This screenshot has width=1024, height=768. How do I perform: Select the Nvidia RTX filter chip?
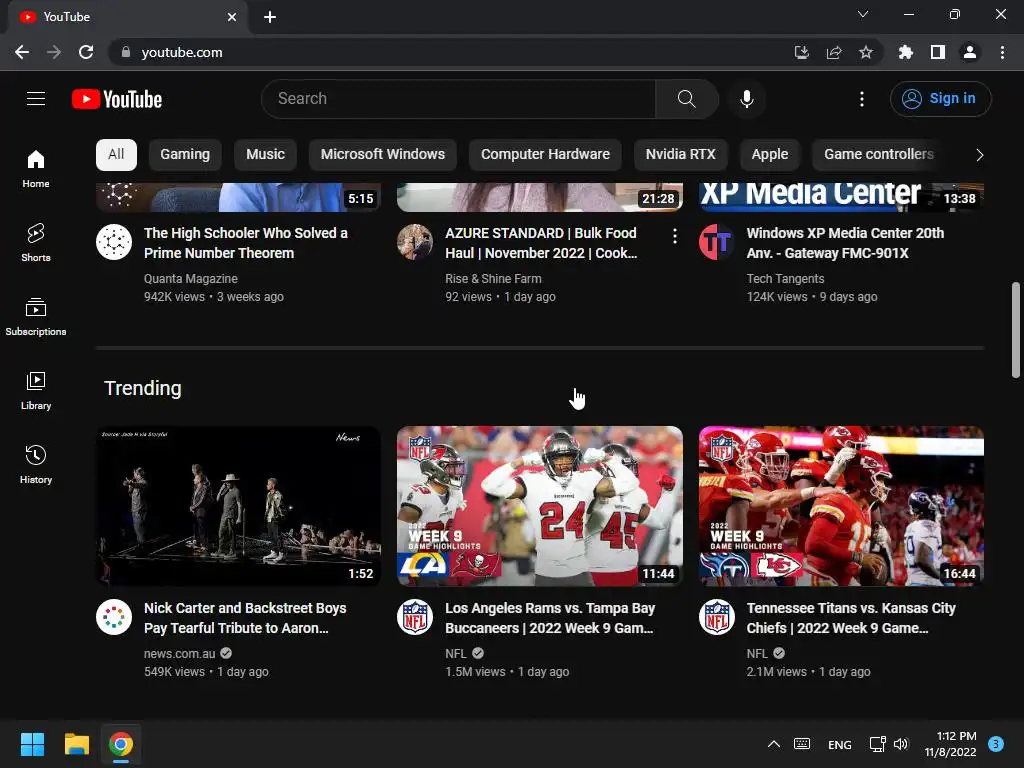coord(680,154)
